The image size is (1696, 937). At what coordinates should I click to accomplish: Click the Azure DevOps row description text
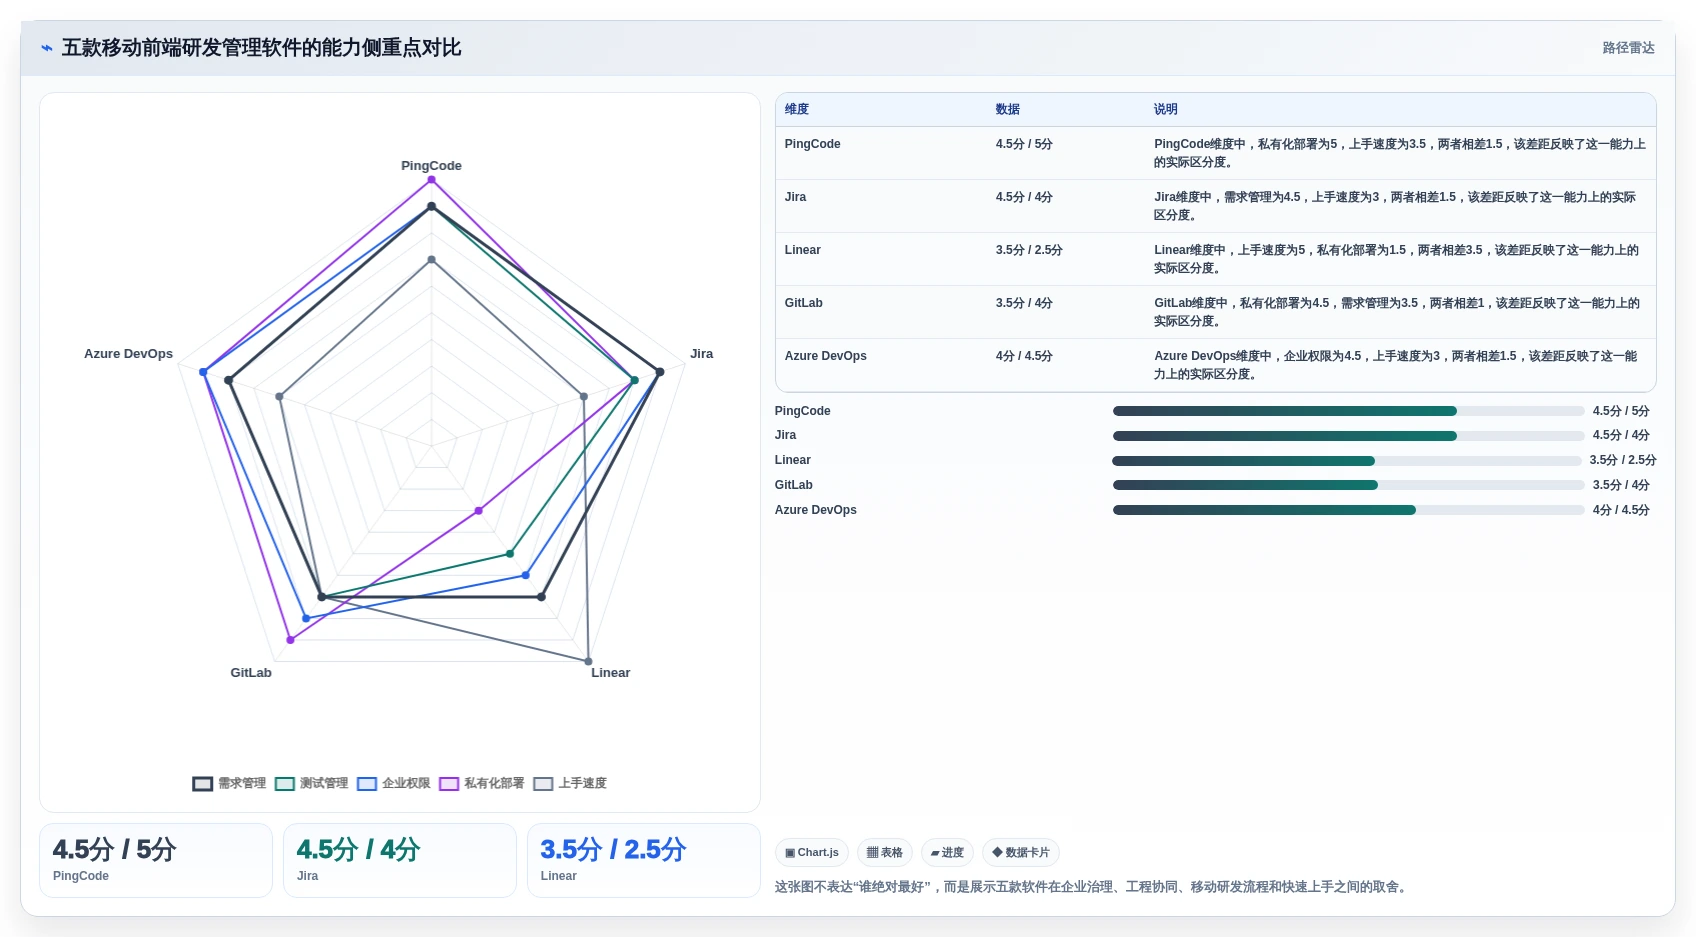coord(1396,365)
